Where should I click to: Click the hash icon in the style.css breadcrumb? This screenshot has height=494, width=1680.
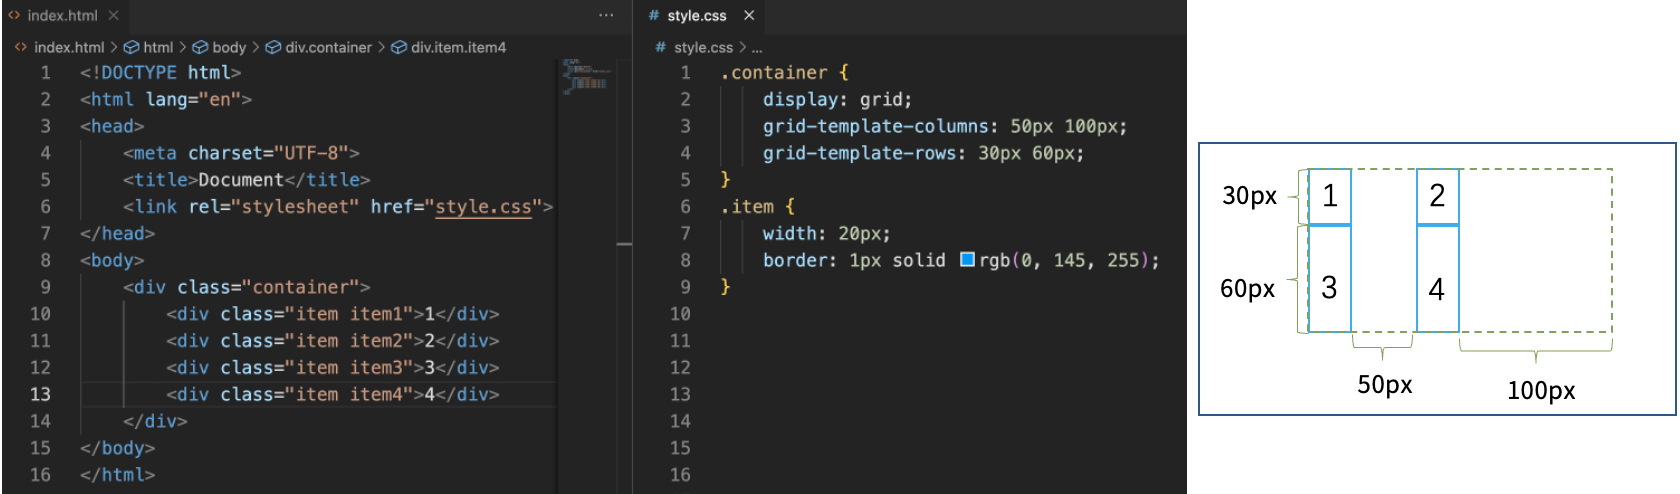661,47
